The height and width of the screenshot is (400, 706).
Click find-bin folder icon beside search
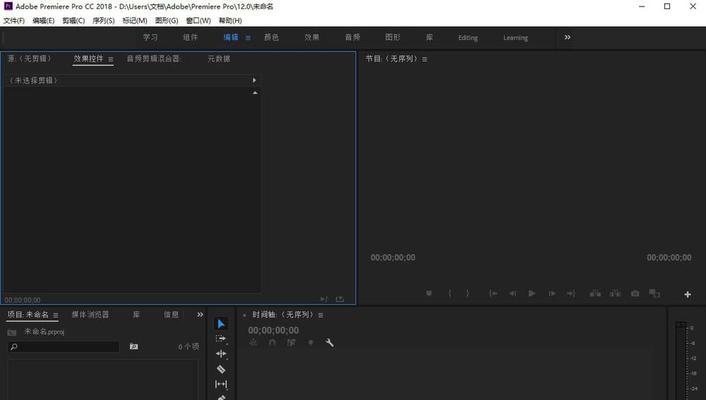134,346
